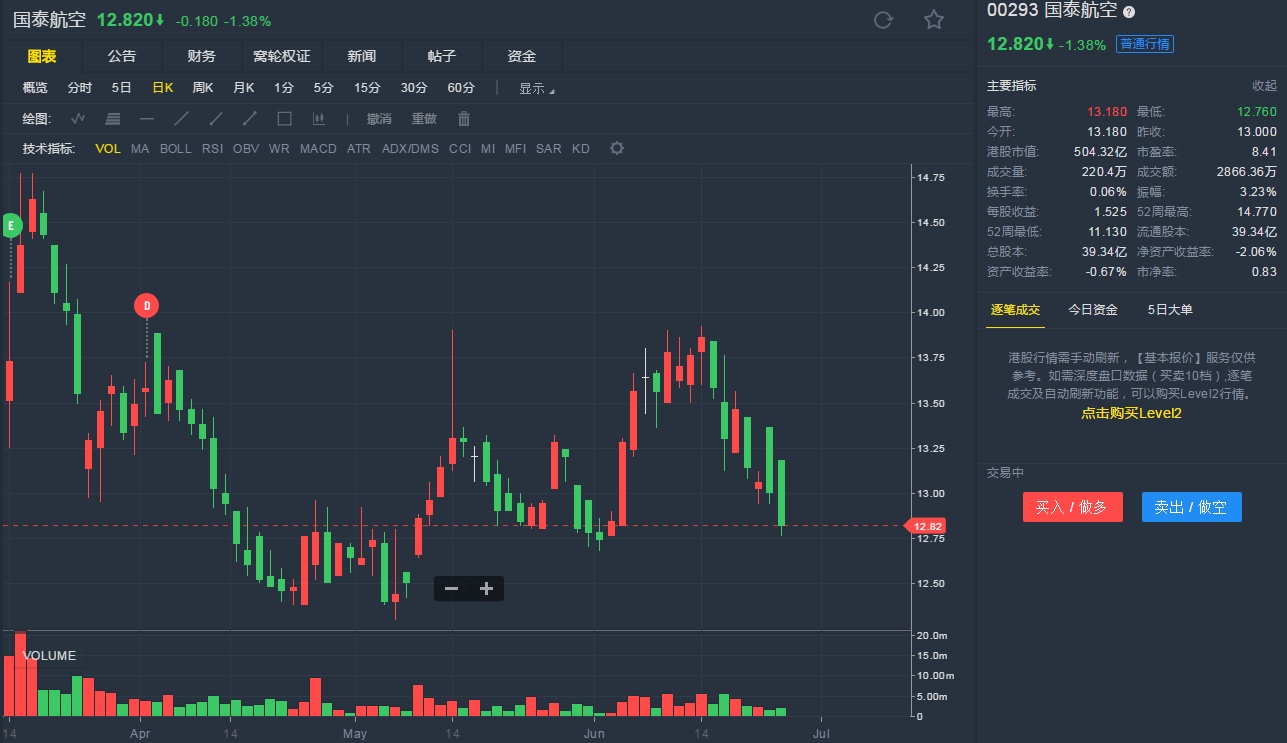
Task: Open the 新闻 news tab
Action: coord(362,57)
